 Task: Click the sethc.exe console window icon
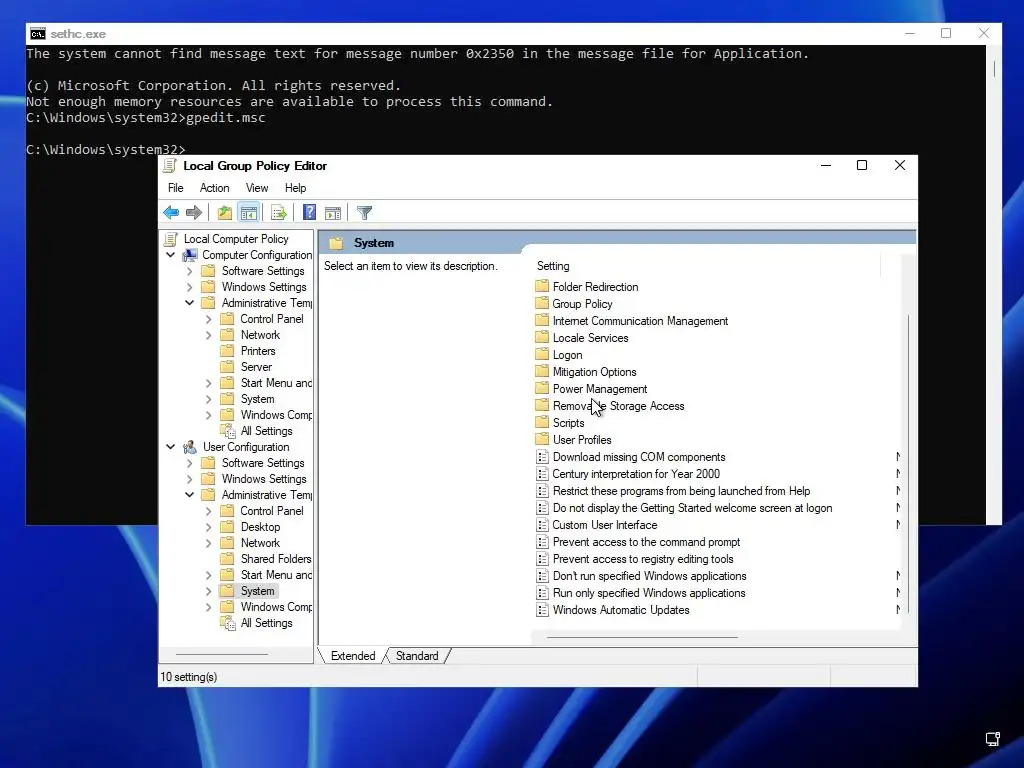38,33
